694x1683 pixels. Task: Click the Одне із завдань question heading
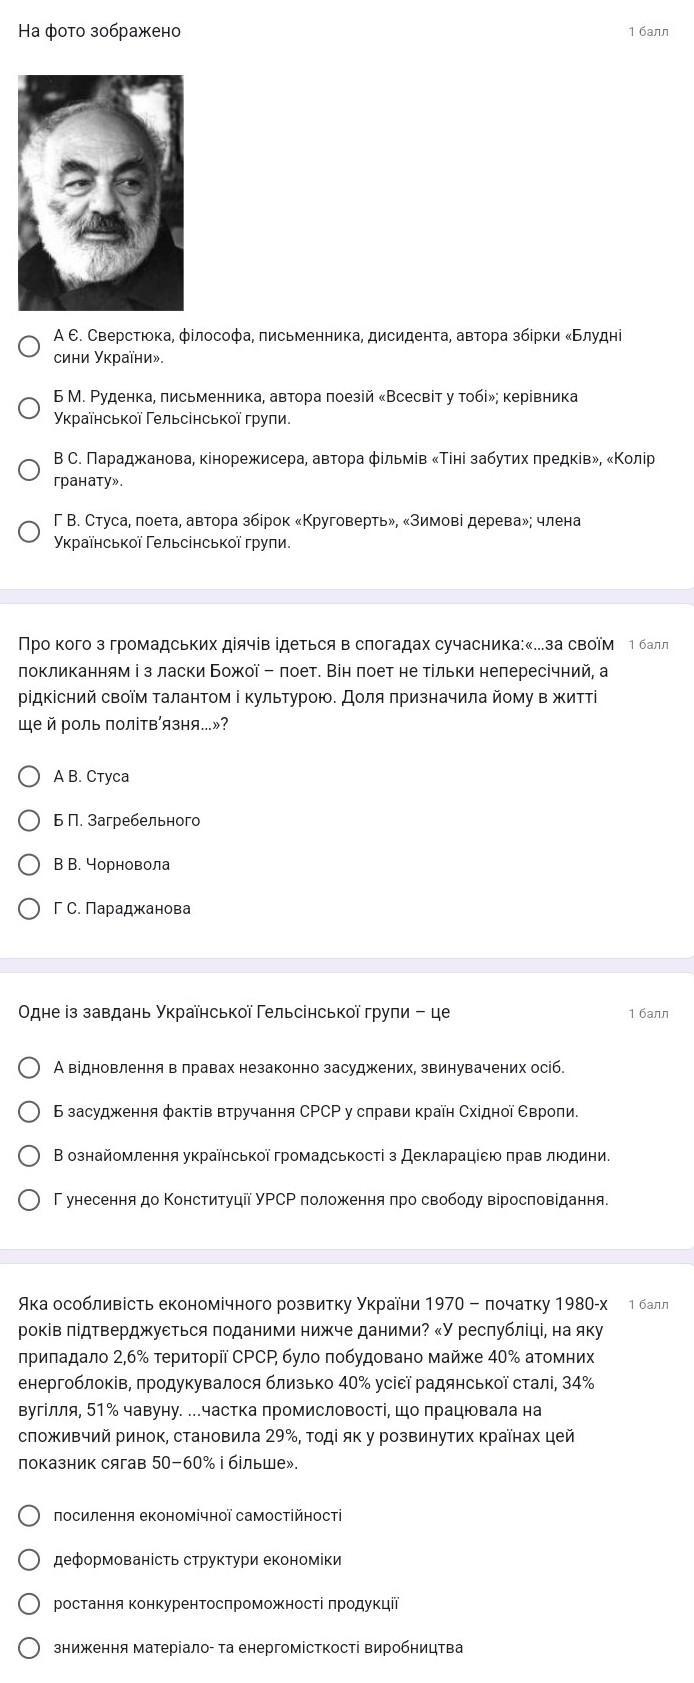(234, 1012)
